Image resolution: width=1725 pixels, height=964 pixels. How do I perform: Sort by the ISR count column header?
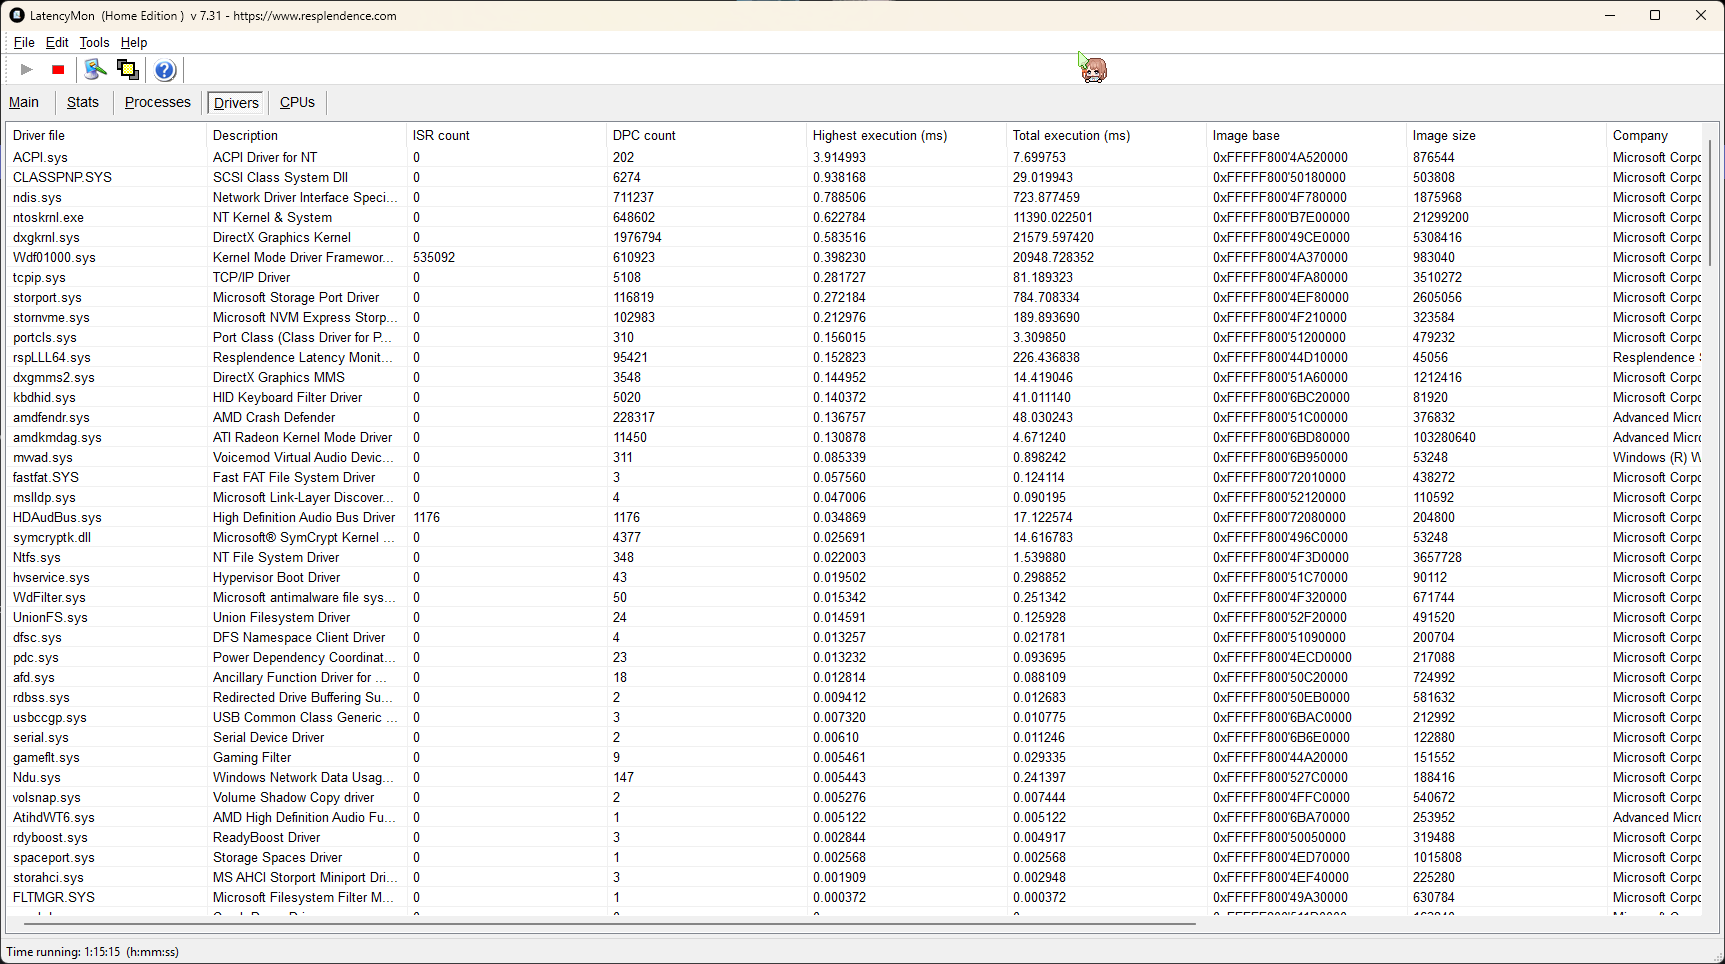pos(507,135)
